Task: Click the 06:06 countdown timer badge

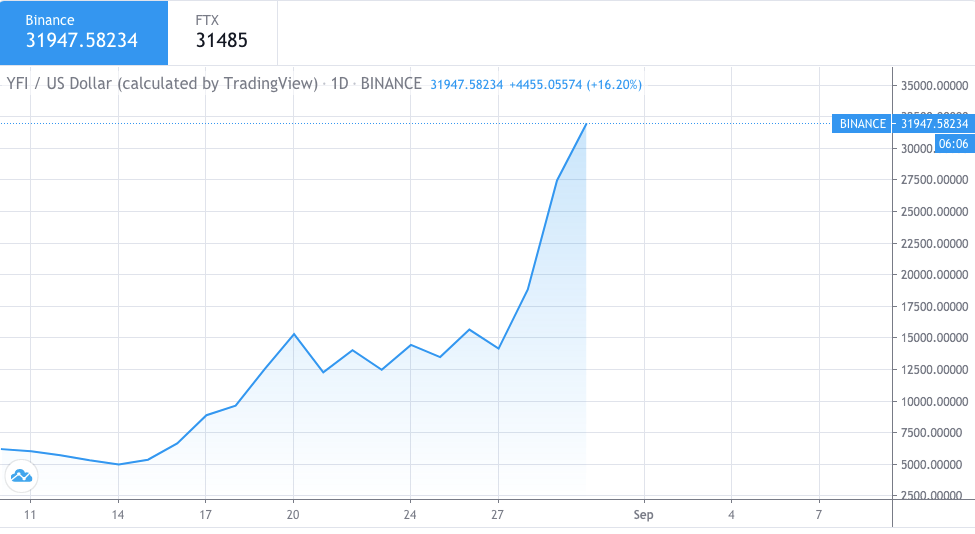Action: pos(953,144)
